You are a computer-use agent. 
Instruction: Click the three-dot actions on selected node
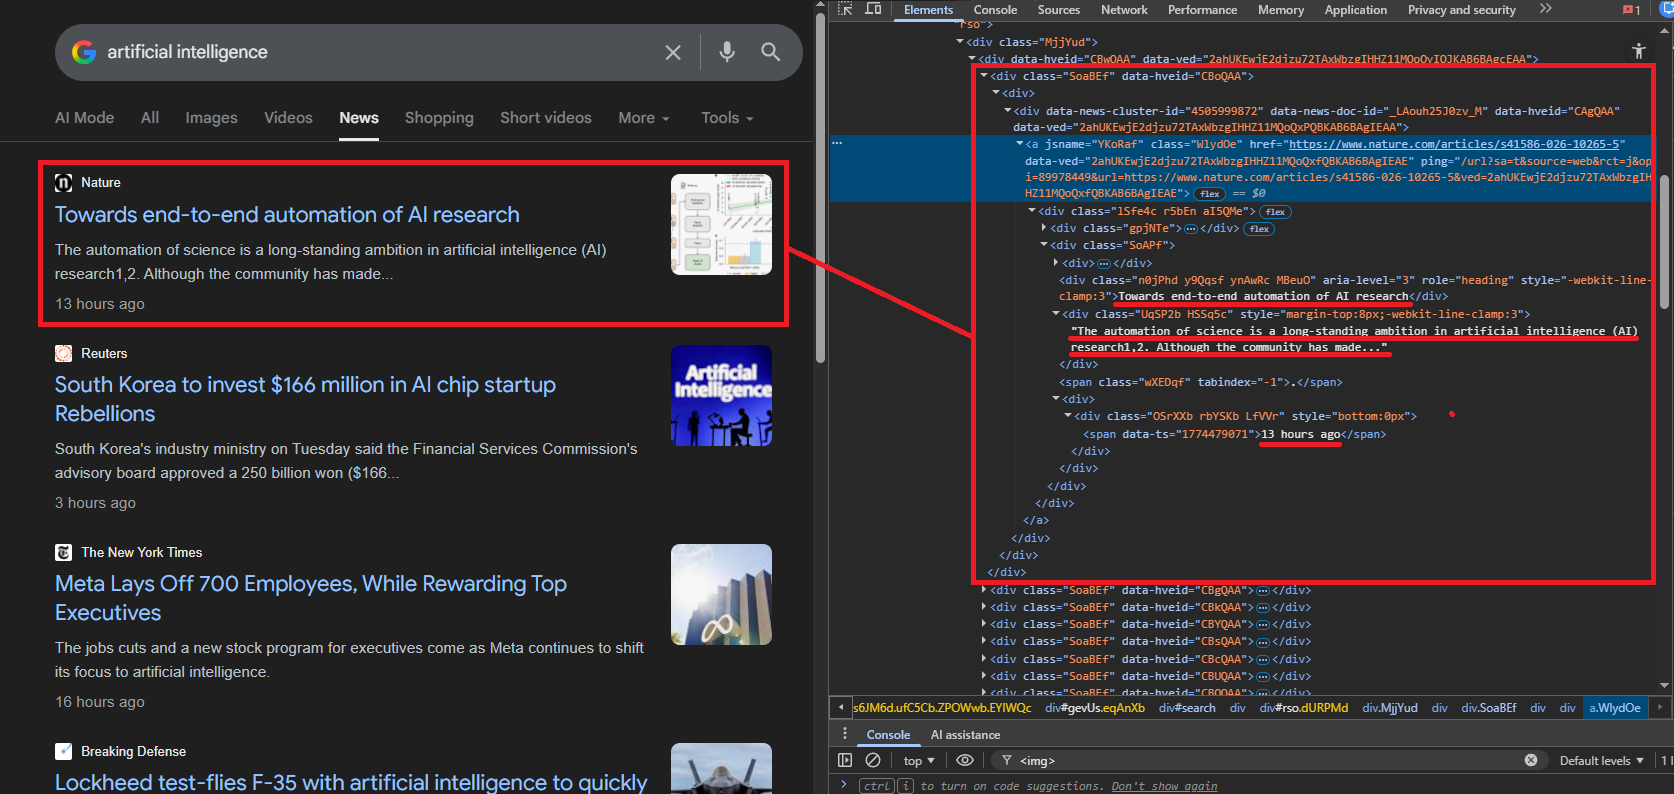(x=837, y=143)
